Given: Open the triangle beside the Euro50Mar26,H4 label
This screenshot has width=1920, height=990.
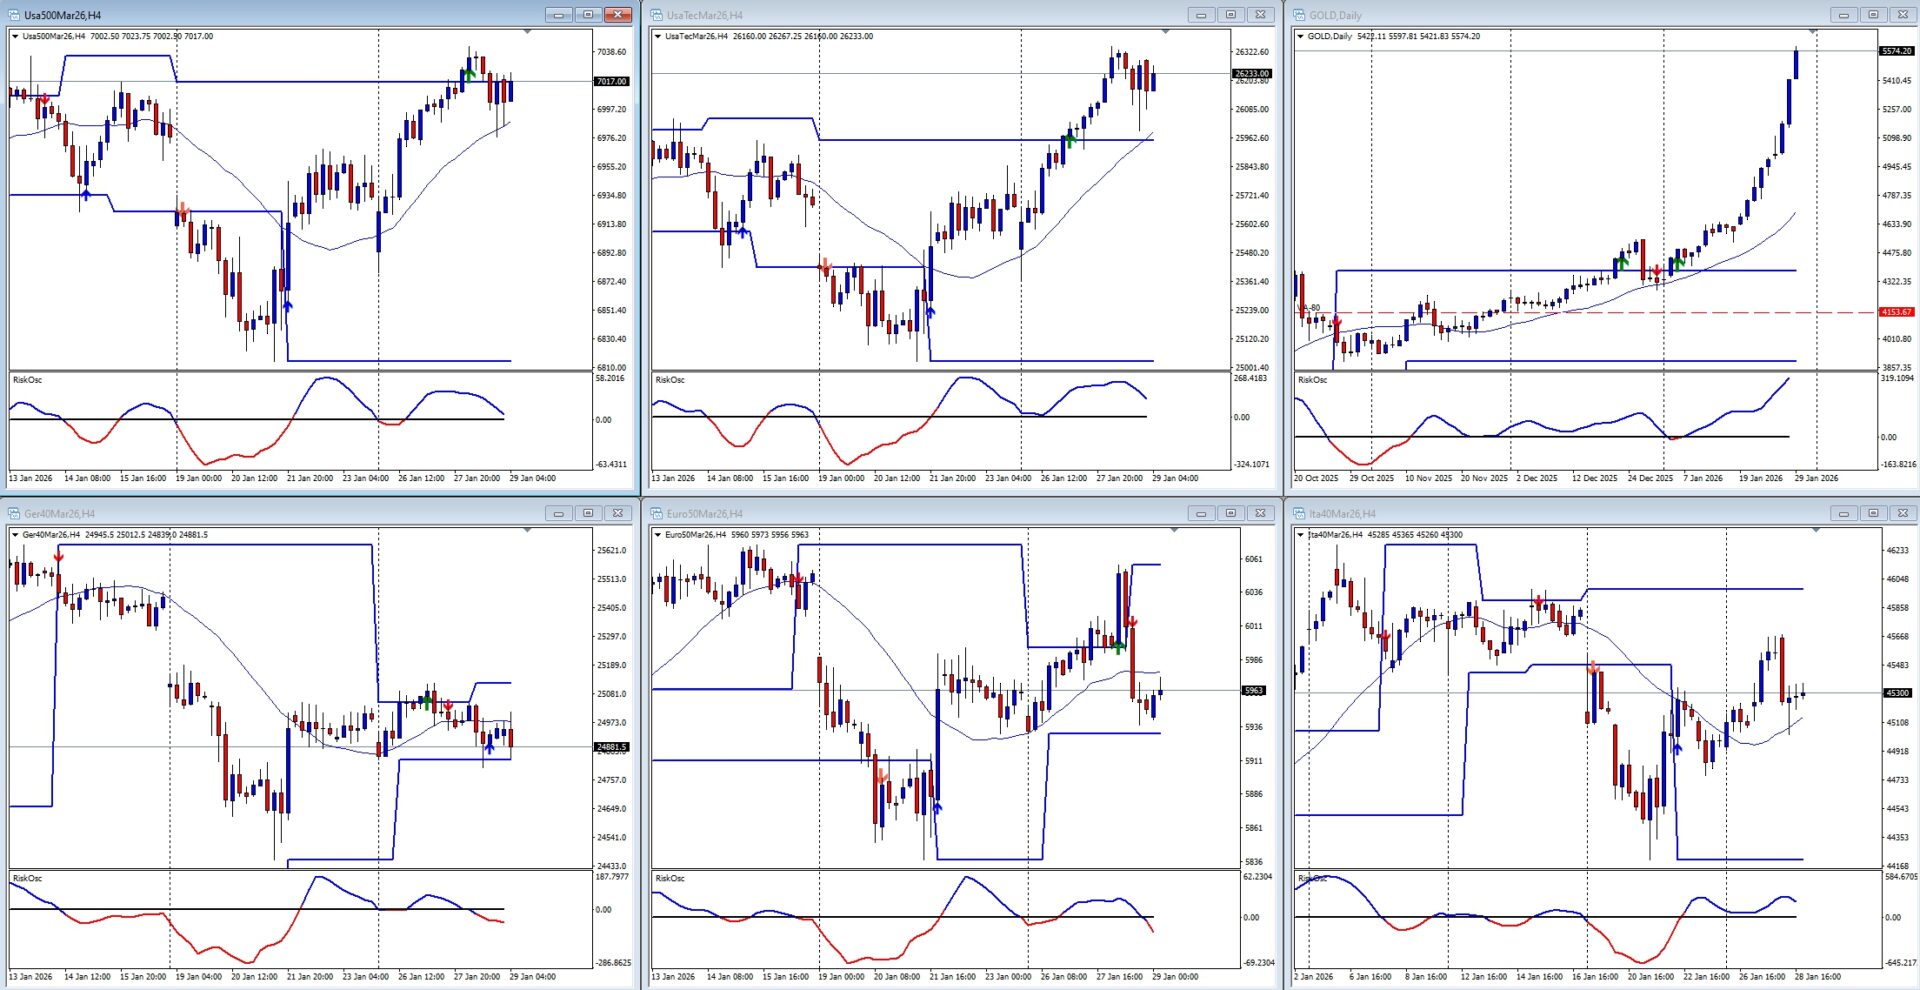Looking at the screenshot, I should 657,535.
